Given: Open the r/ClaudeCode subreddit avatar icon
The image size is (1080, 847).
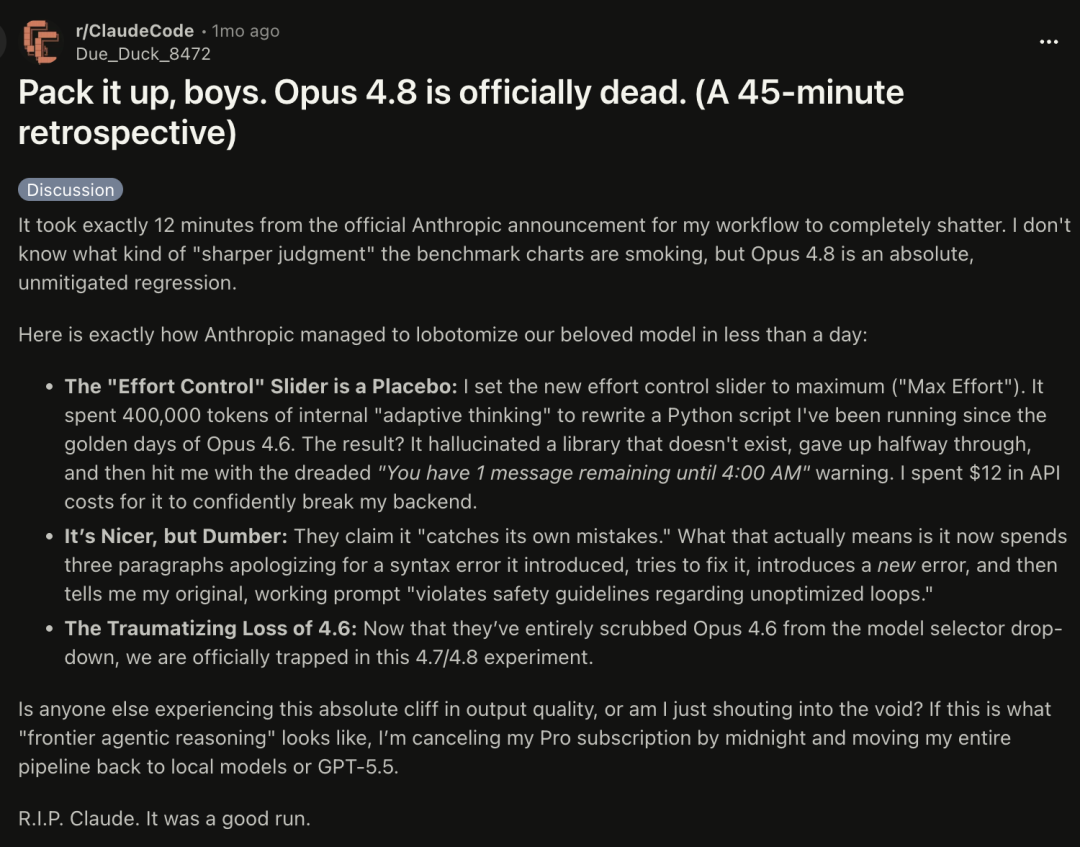Looking at the screenshot, I should (x=41, y=42).
